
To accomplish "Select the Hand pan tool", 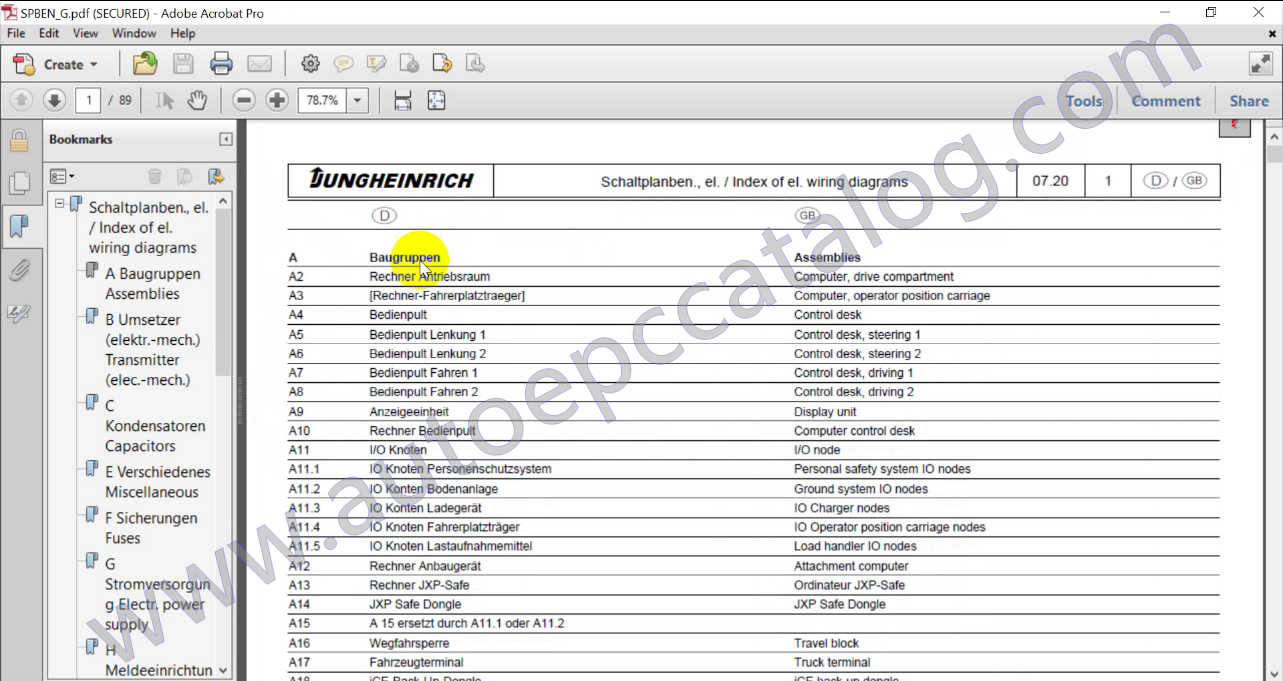I will point(197,100).
